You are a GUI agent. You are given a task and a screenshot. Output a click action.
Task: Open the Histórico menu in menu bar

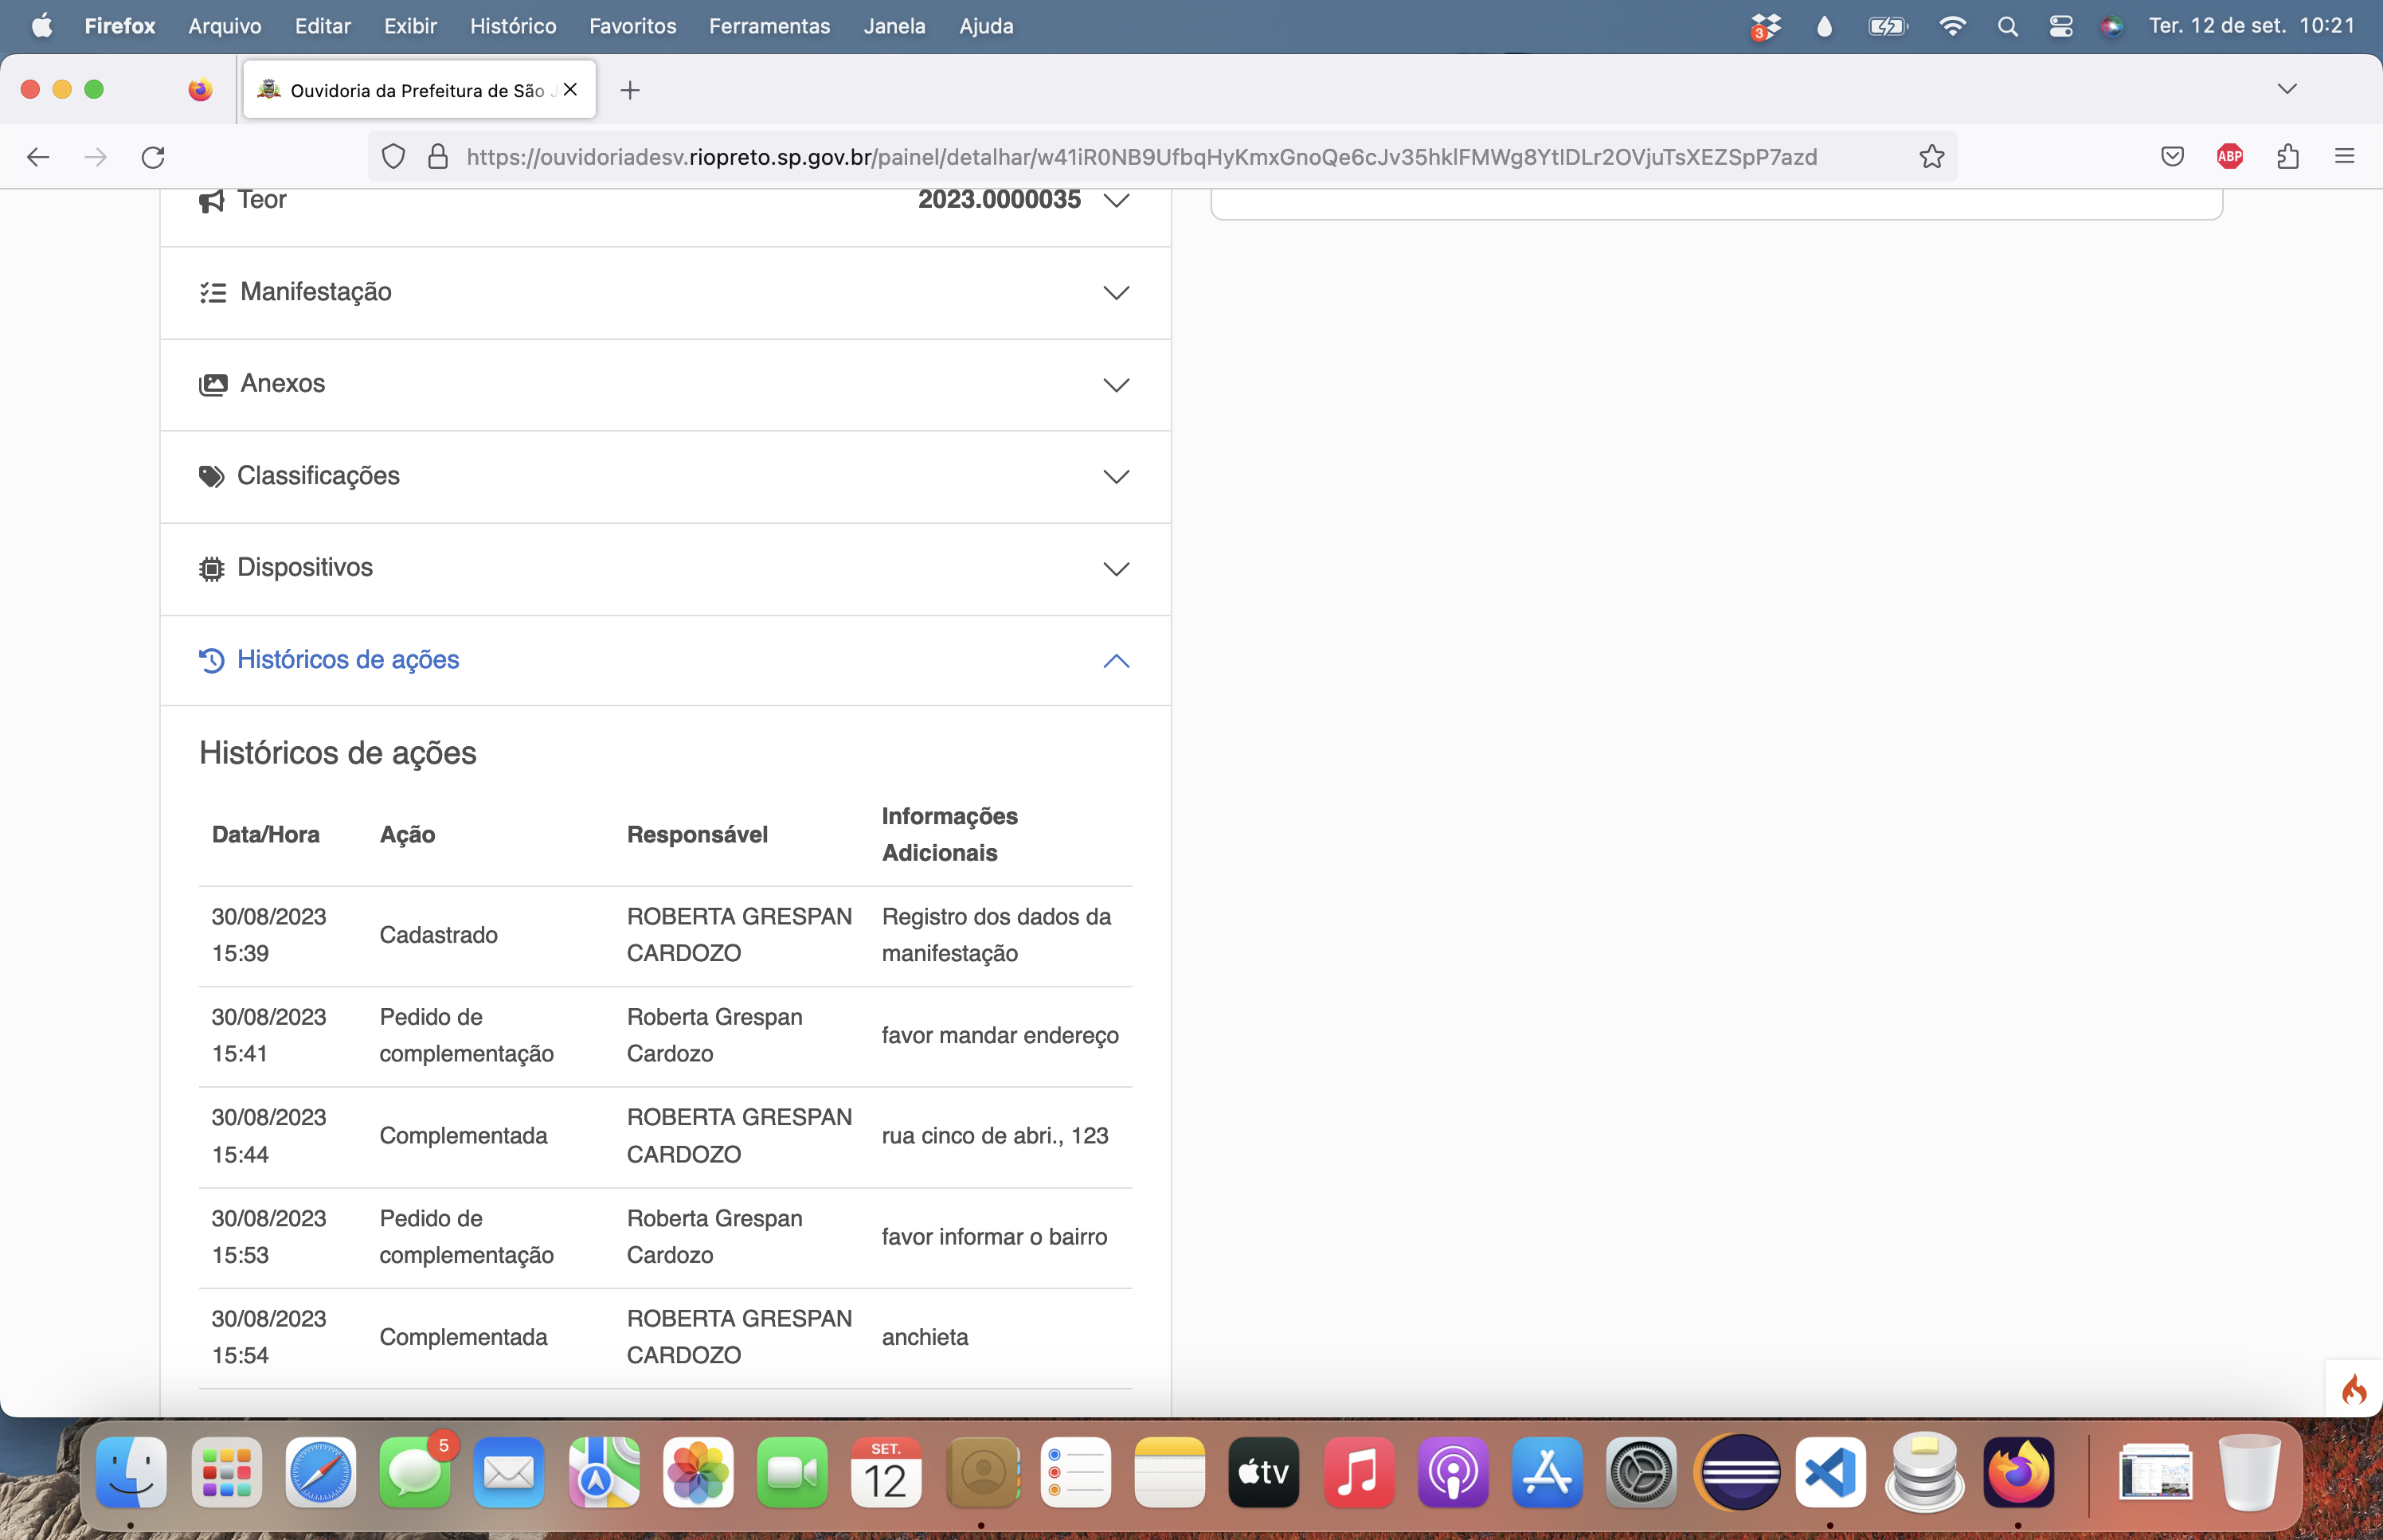[x=513, y=27]
